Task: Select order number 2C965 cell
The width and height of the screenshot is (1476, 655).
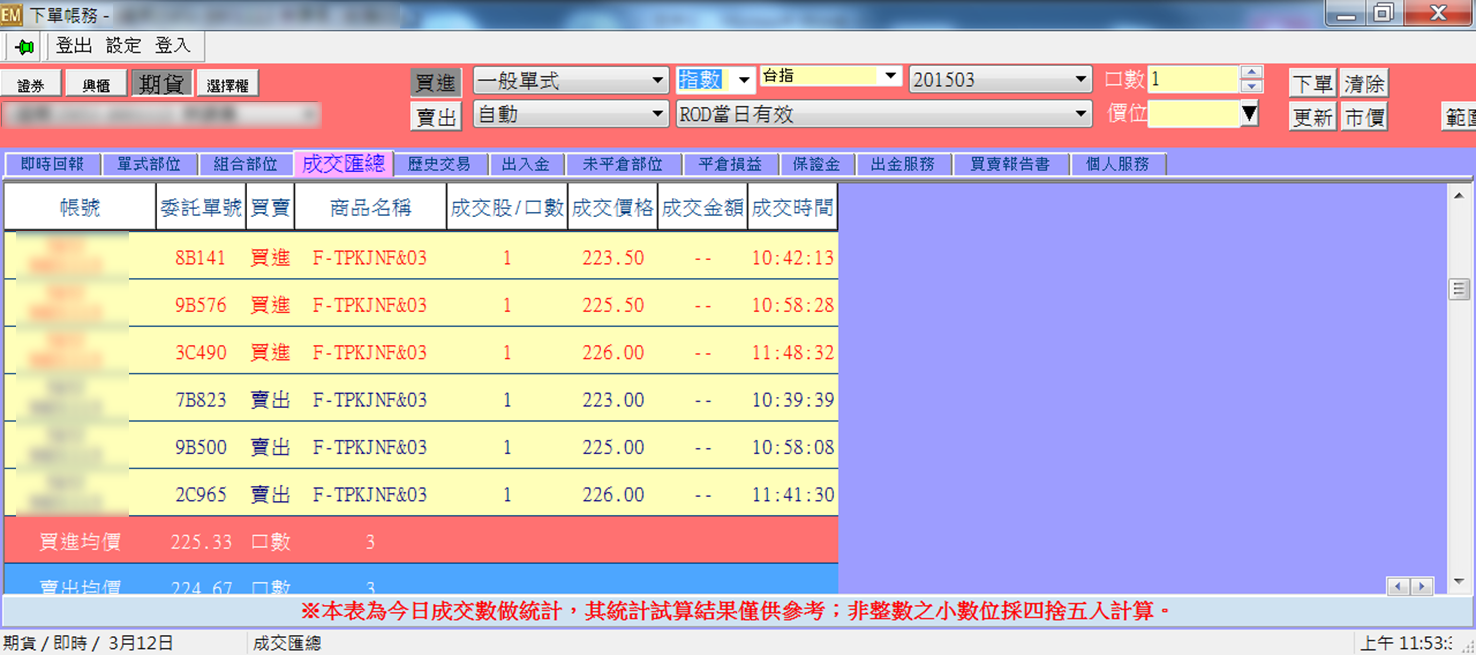Action: (x=201, y=494)
